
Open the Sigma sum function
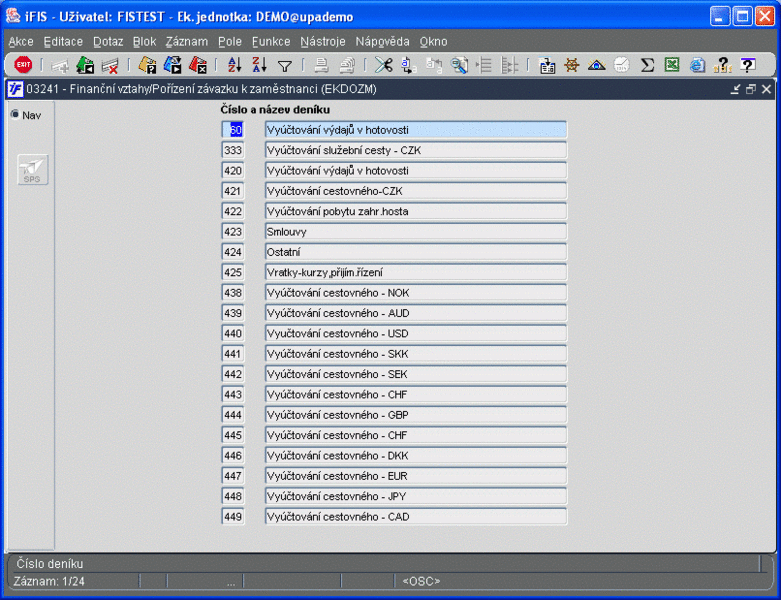[647, 65]
